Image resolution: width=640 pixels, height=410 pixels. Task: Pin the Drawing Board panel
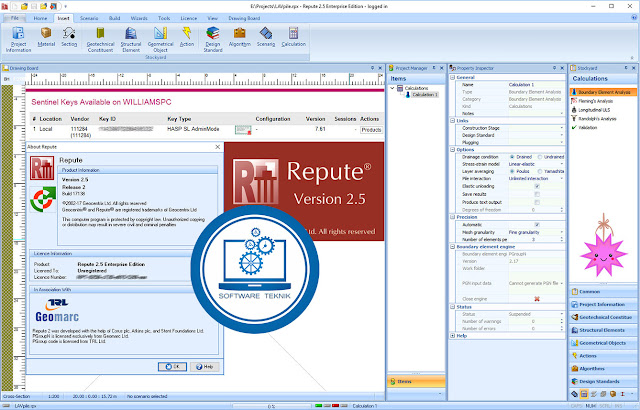coord(372,68)
